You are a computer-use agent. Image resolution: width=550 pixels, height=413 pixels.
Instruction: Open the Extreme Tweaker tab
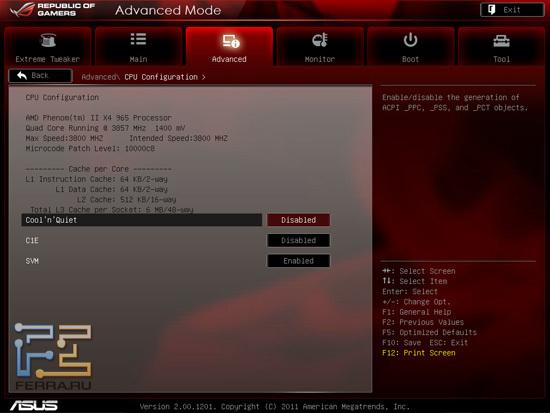click(48, 47)
